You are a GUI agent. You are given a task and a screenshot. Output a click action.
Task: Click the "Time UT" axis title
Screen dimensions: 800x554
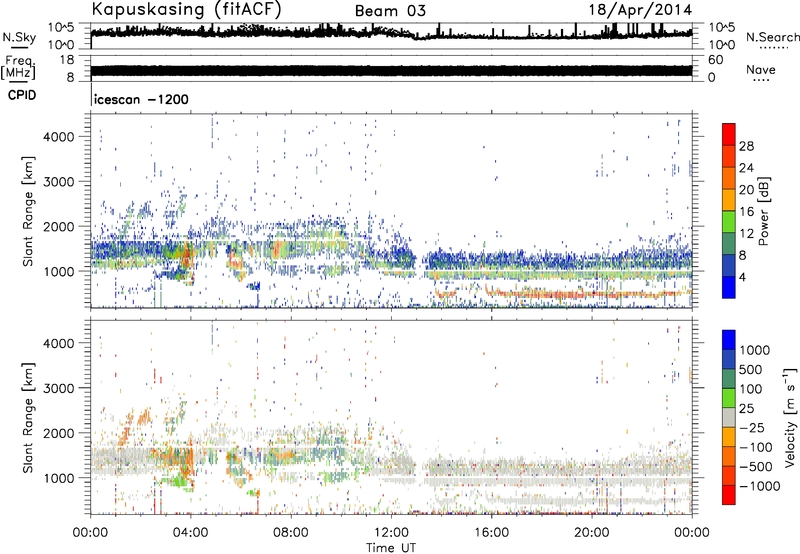coord(391,548)
